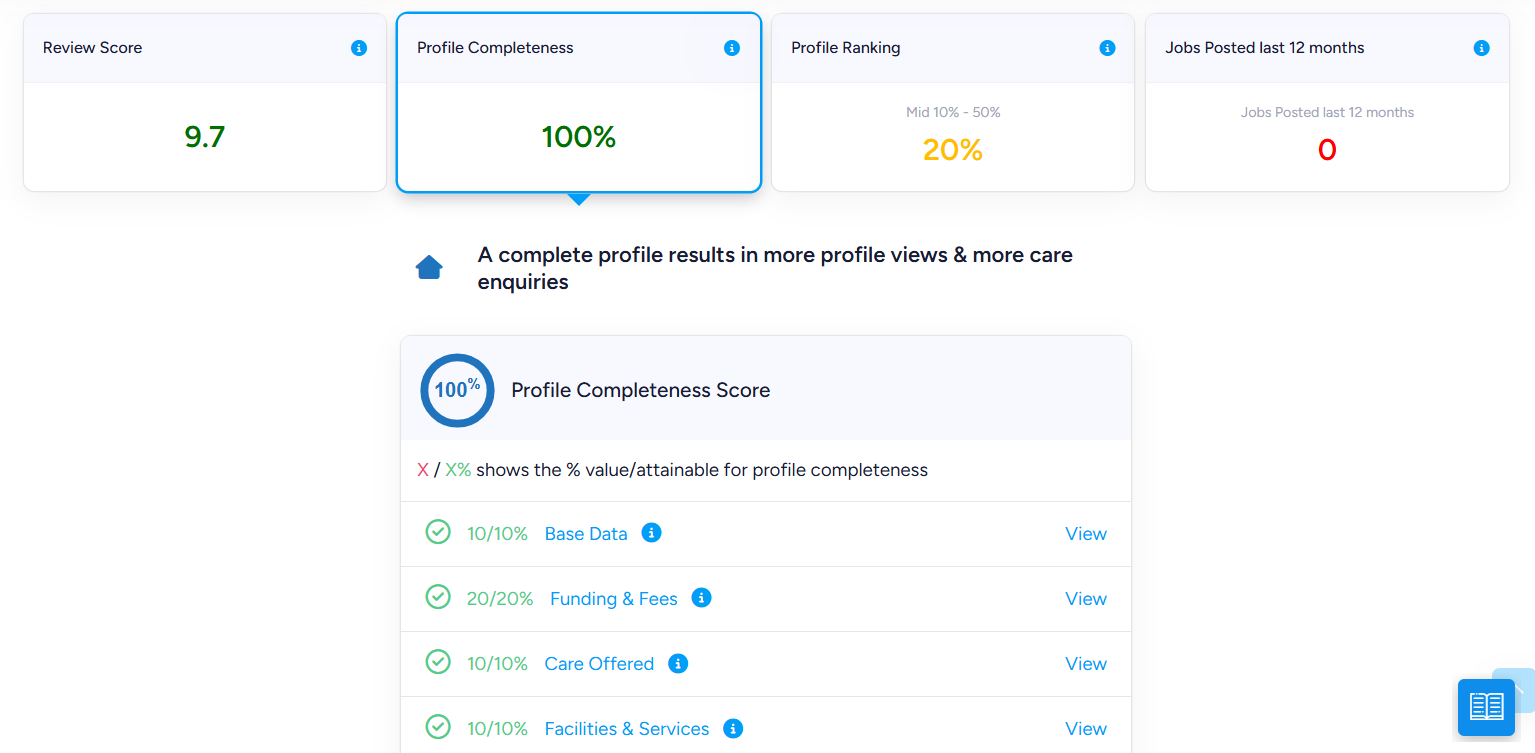Screen dimensions: 1535x753
Task: Click the 100% completeness progress circle
Action: (x=457, y=390)
